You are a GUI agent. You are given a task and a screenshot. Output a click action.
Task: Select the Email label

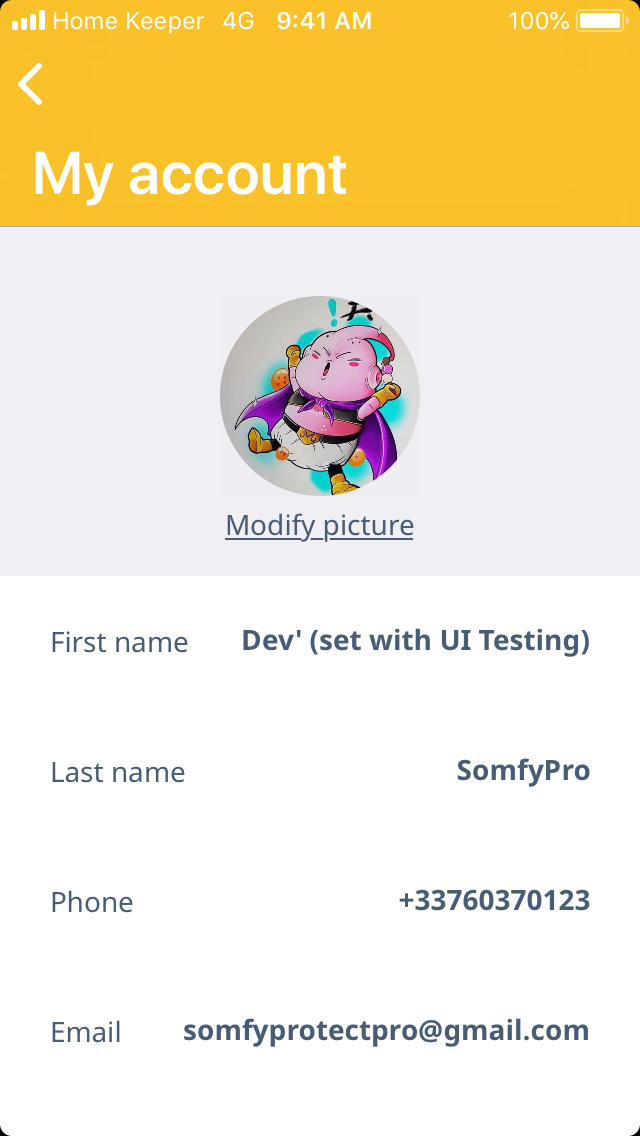tap(86, 1032)
